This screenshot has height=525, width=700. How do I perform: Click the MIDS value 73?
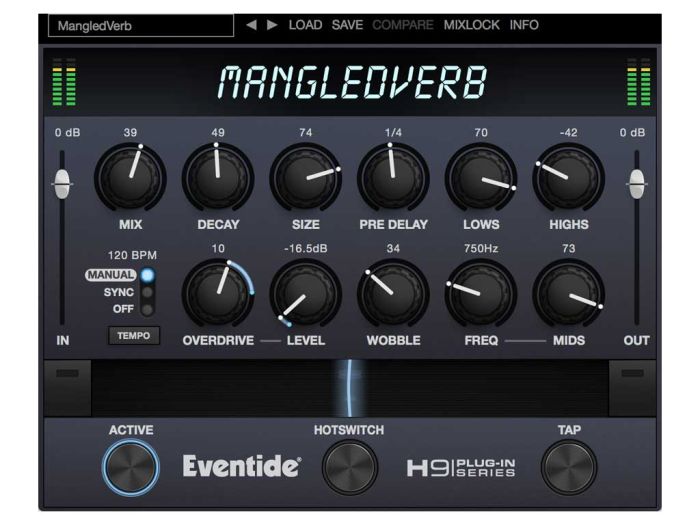pyautogui.click(x=568, y=249)
